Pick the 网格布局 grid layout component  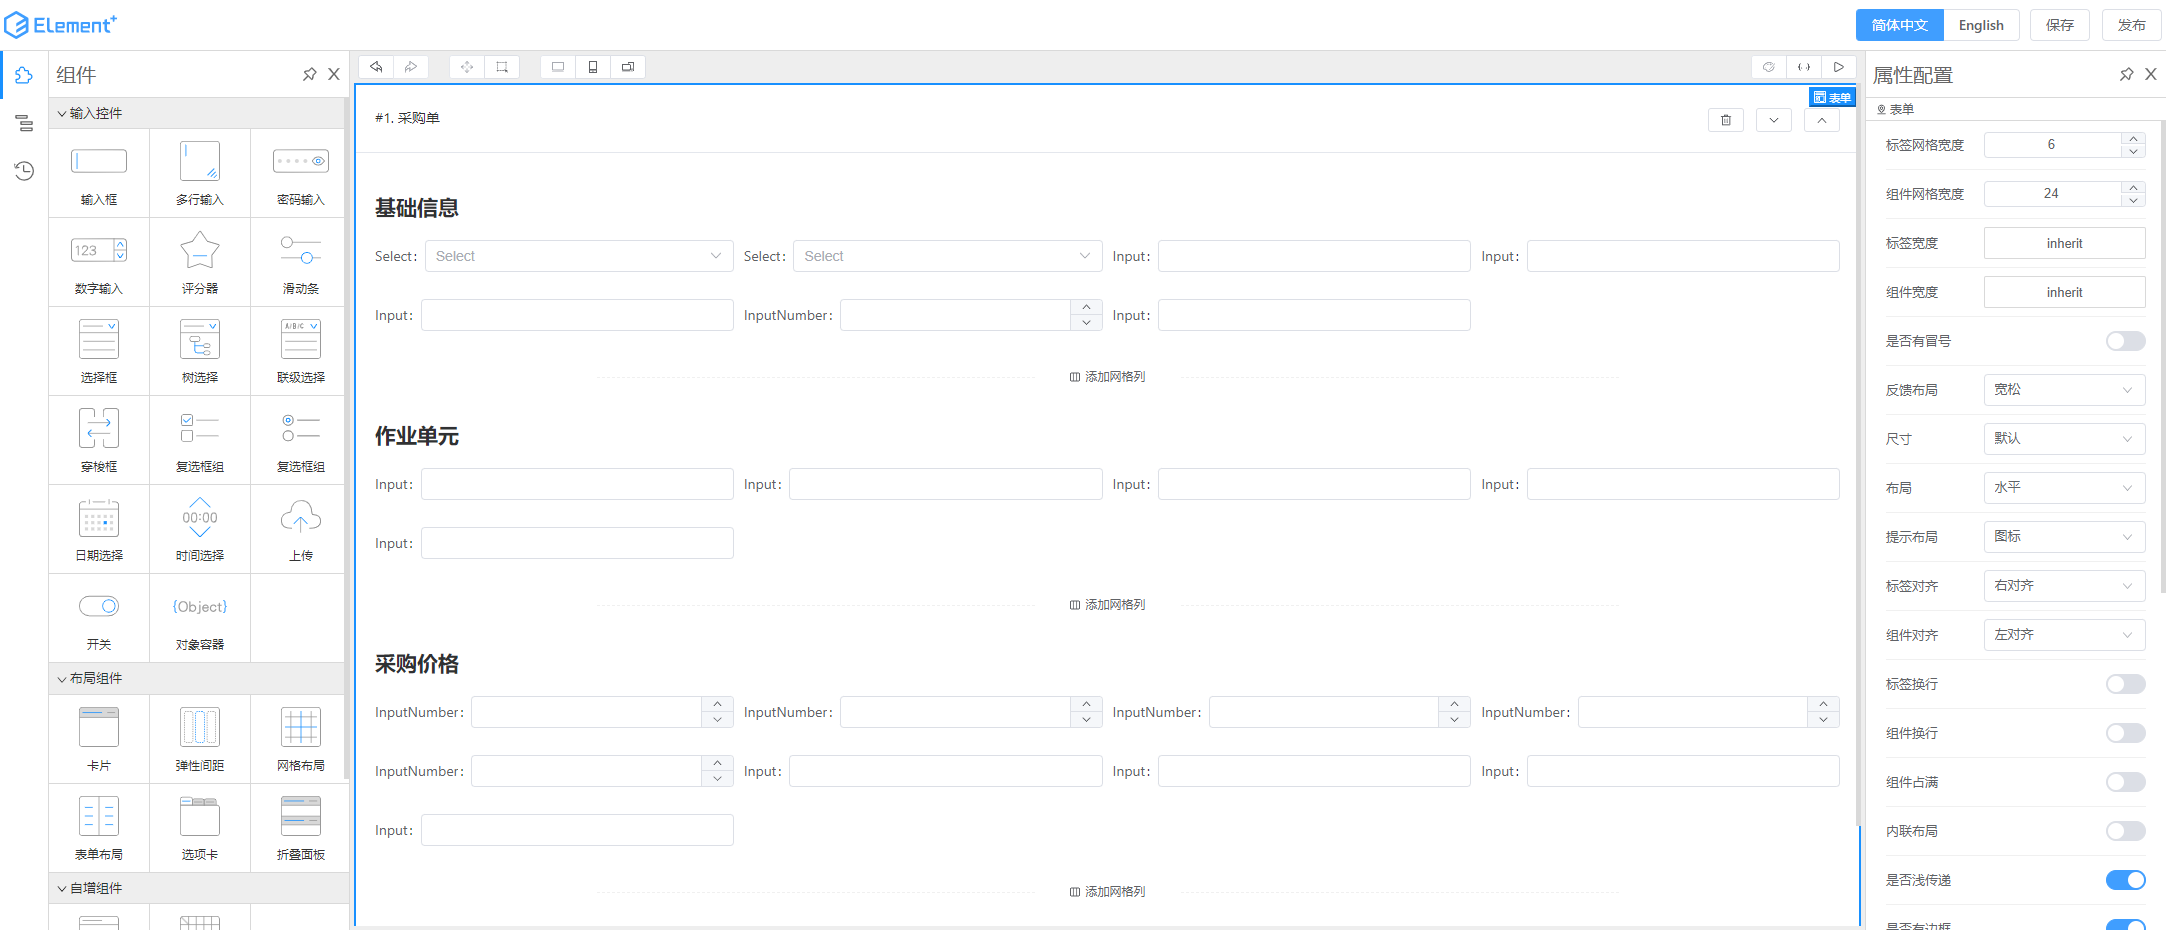coord(301,739)
